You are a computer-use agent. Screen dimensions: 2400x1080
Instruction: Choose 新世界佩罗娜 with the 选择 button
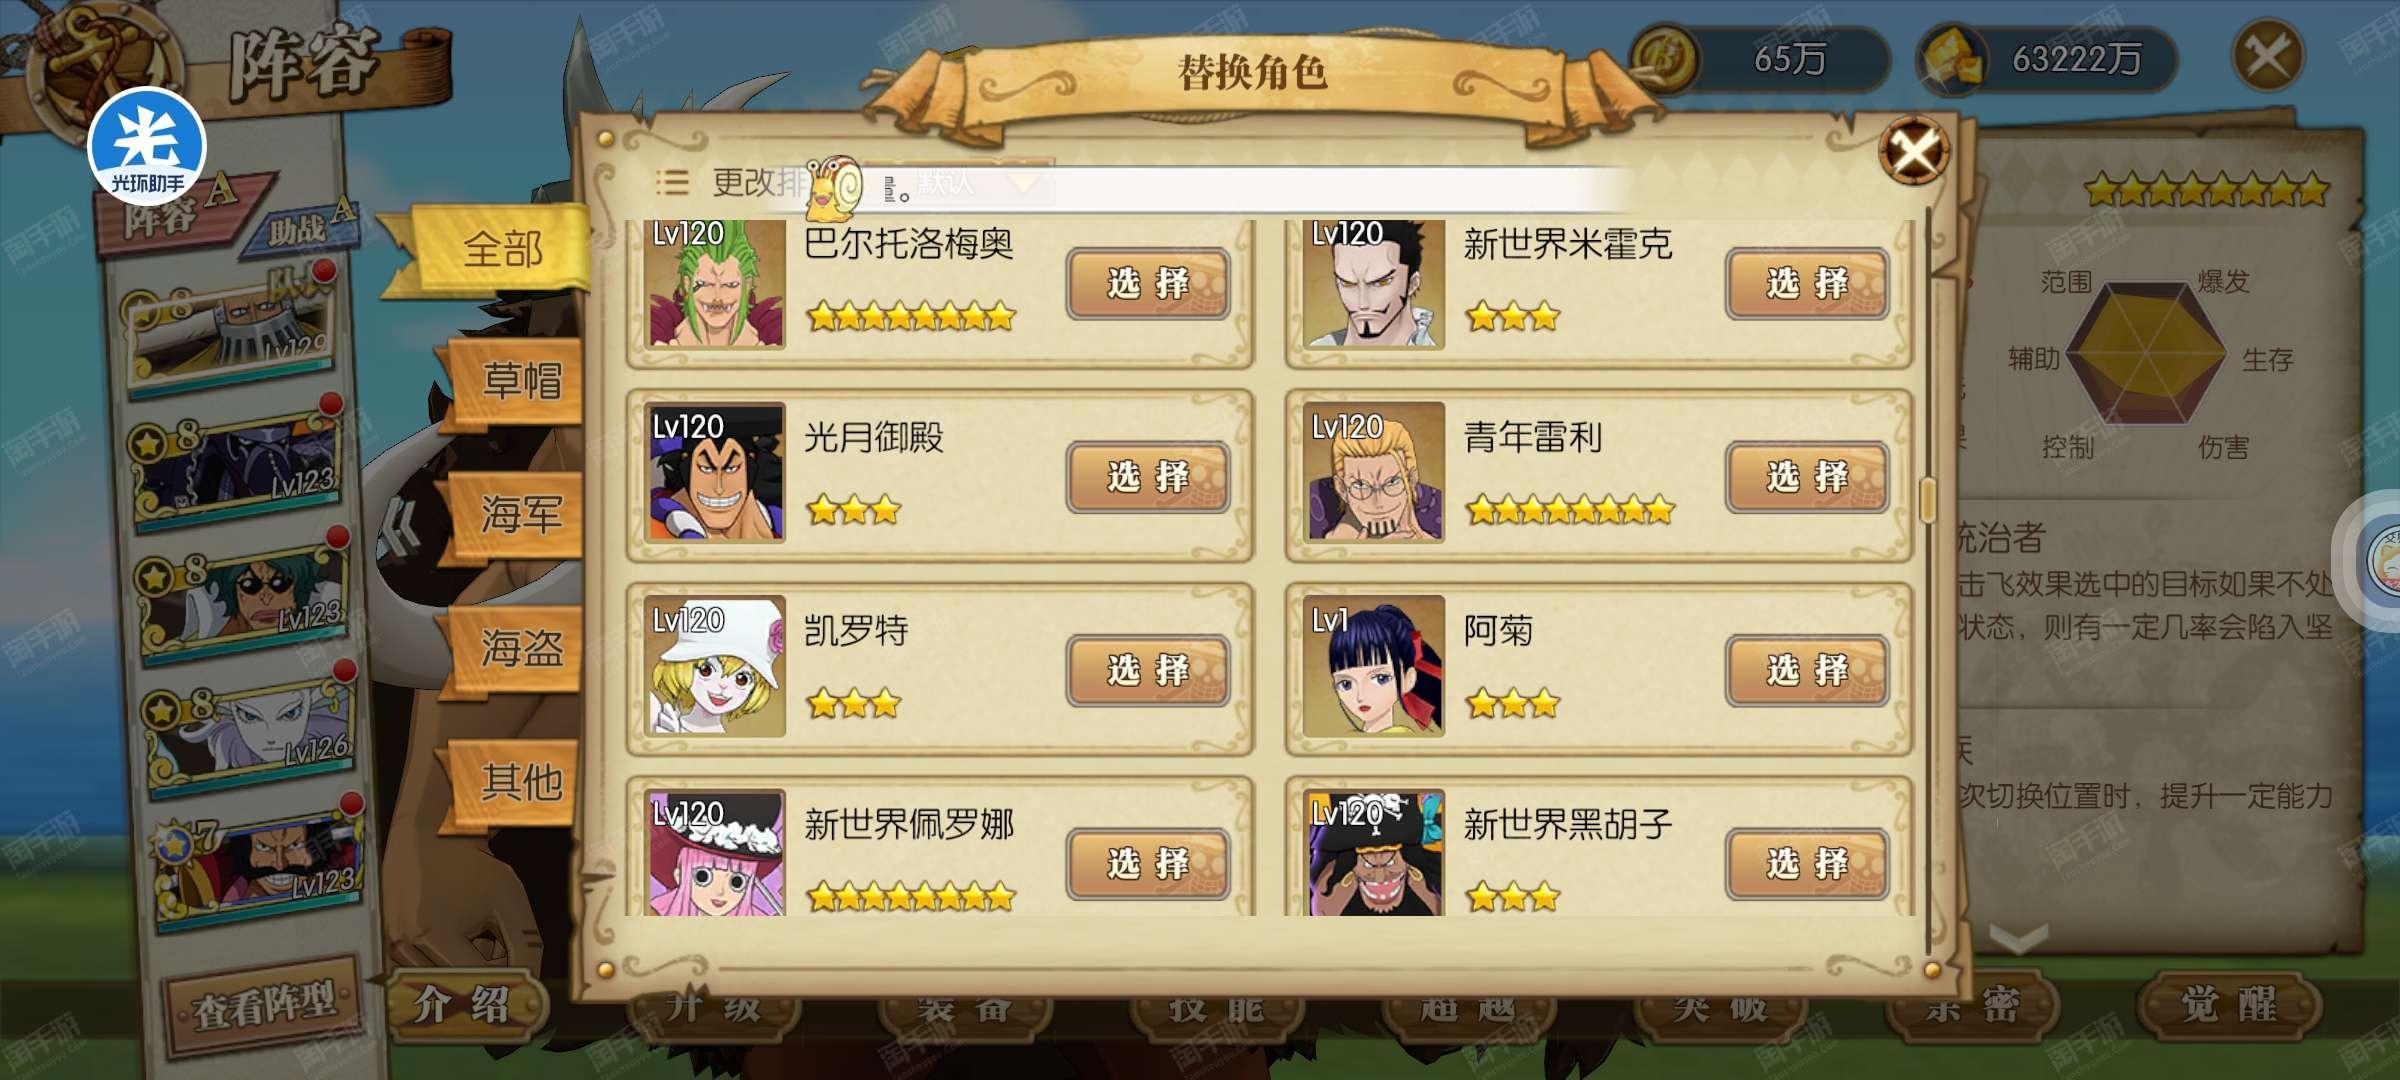point(1148,863)
